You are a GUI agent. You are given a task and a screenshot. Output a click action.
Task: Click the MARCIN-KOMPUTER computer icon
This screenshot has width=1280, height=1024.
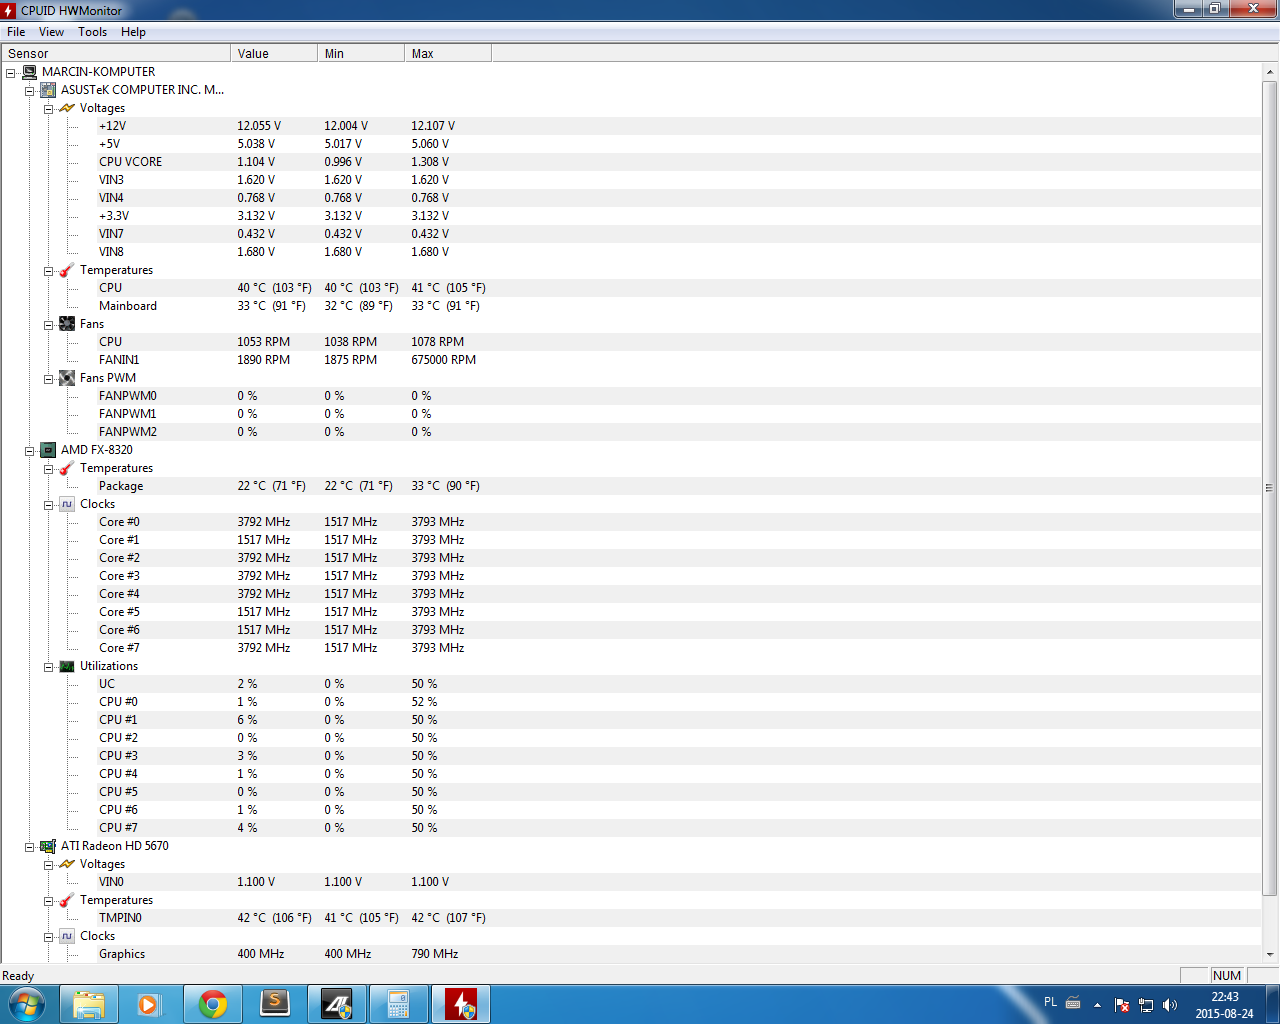click(x=29, y=72)
